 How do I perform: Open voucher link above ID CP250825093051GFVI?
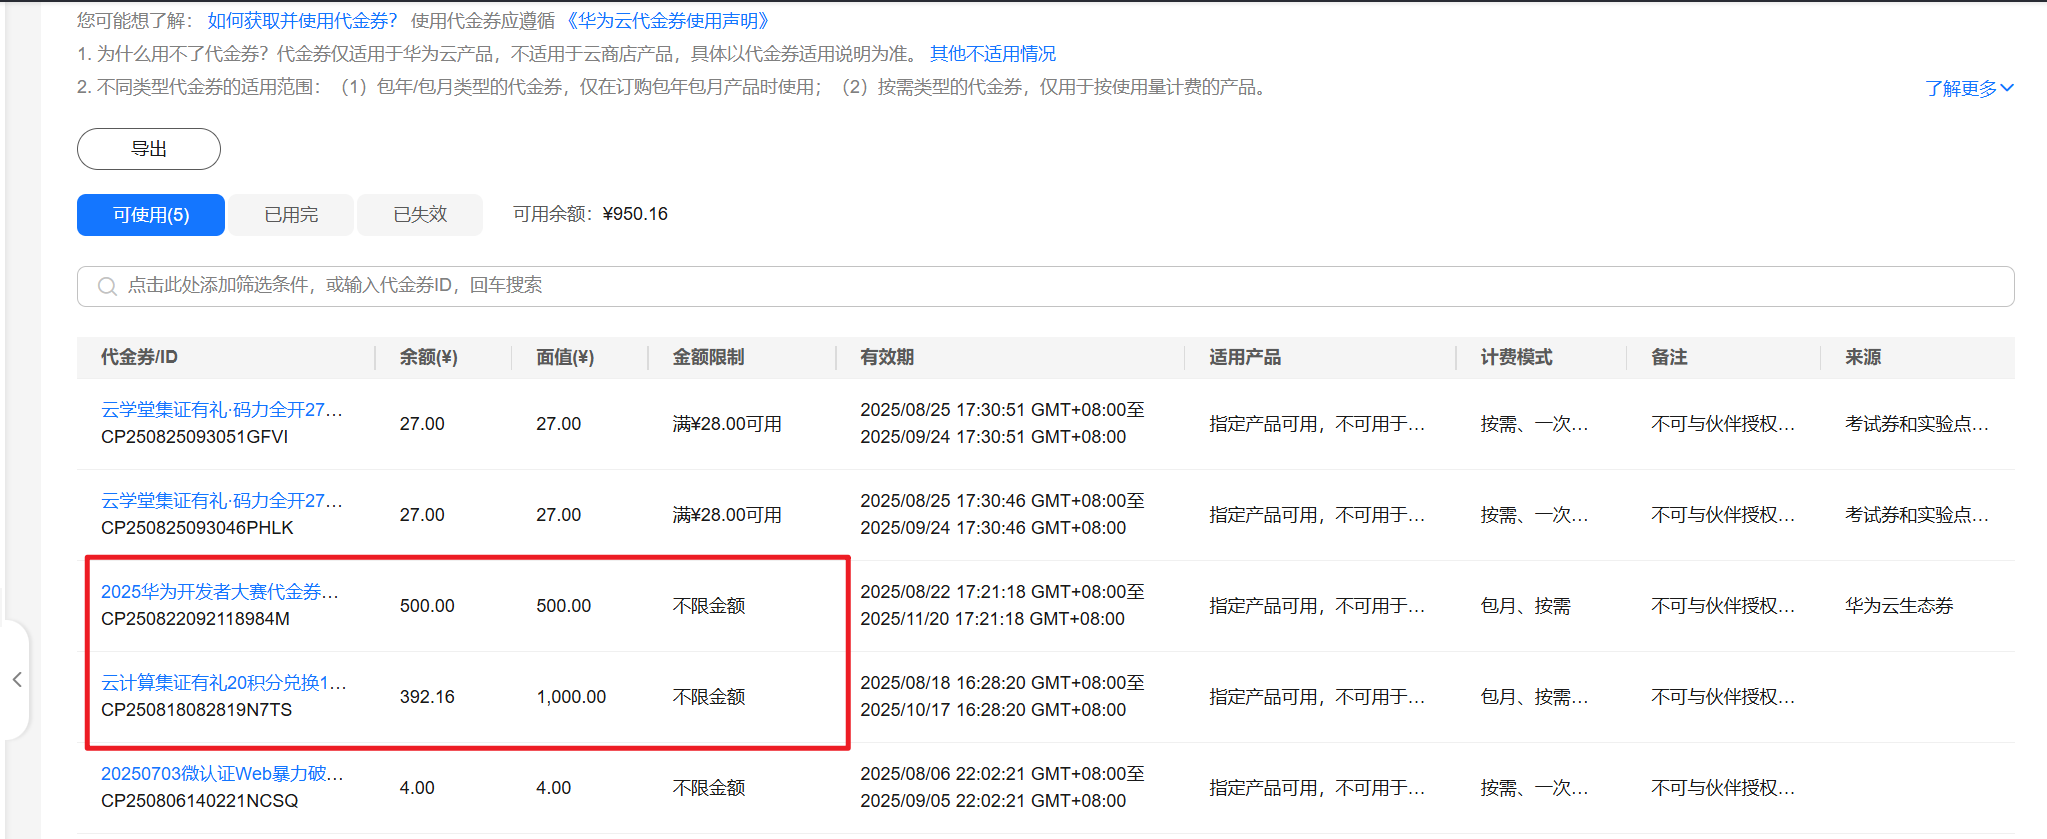pos(222,410)
